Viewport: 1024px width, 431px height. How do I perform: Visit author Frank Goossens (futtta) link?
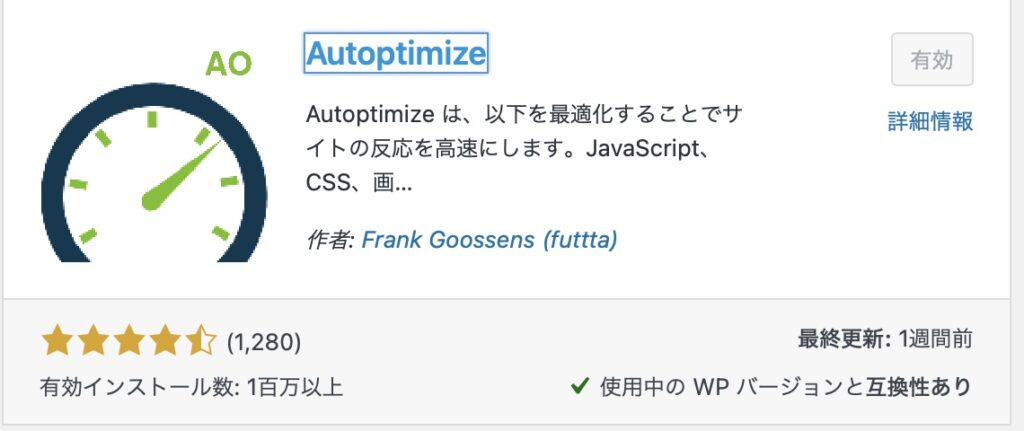489,240
